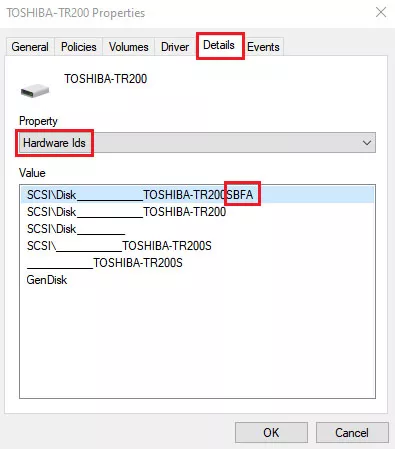The width and height of the screenshot is (395, 449).
Task: Click the Cancel button
Action: point(352,433)
